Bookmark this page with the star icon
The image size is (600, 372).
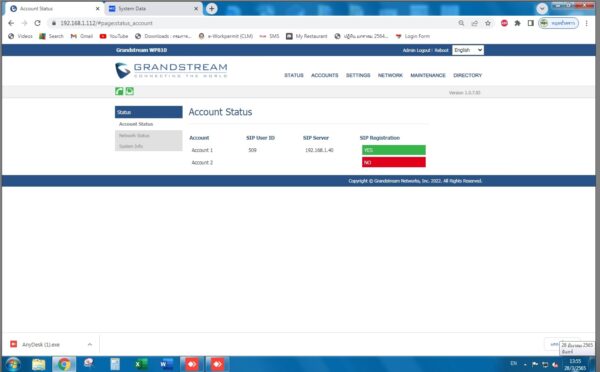488,23
